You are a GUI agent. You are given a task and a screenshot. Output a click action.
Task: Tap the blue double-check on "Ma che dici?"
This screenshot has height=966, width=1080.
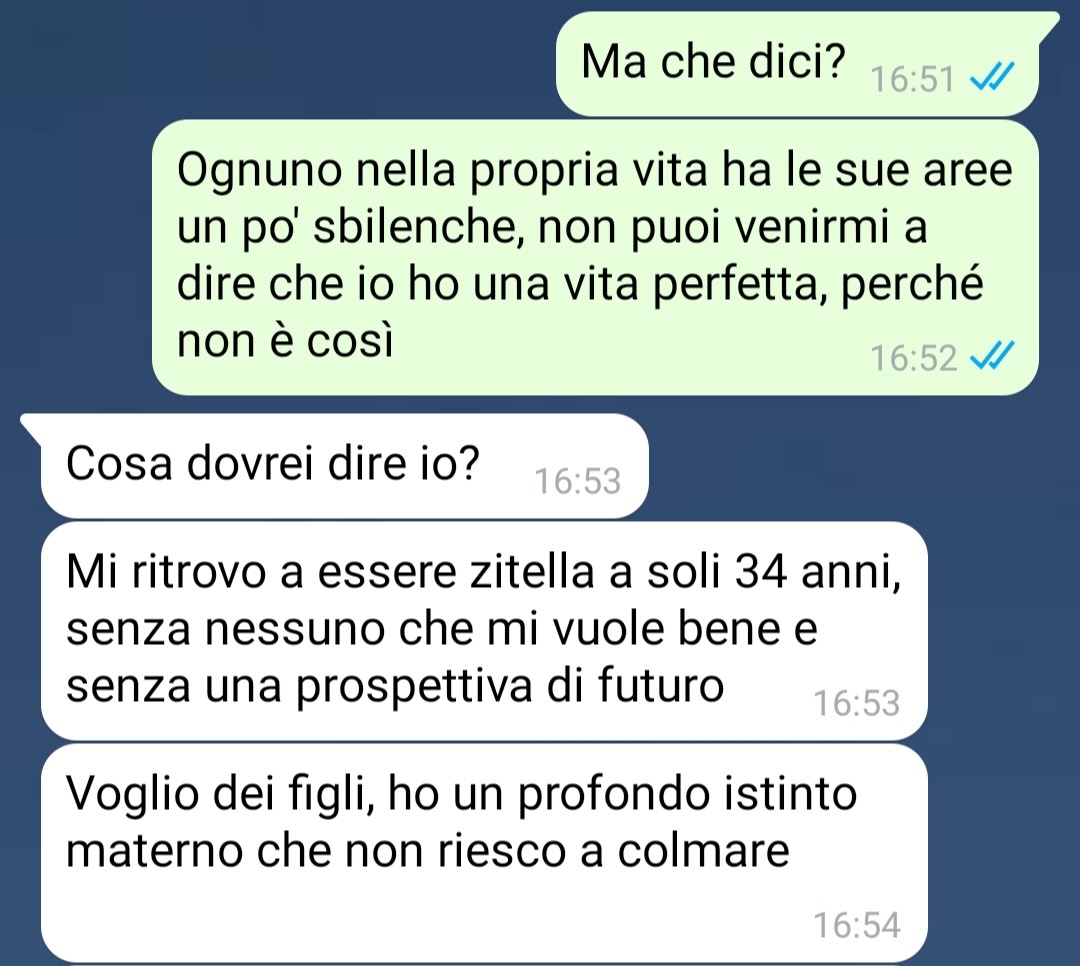point(992,76)
